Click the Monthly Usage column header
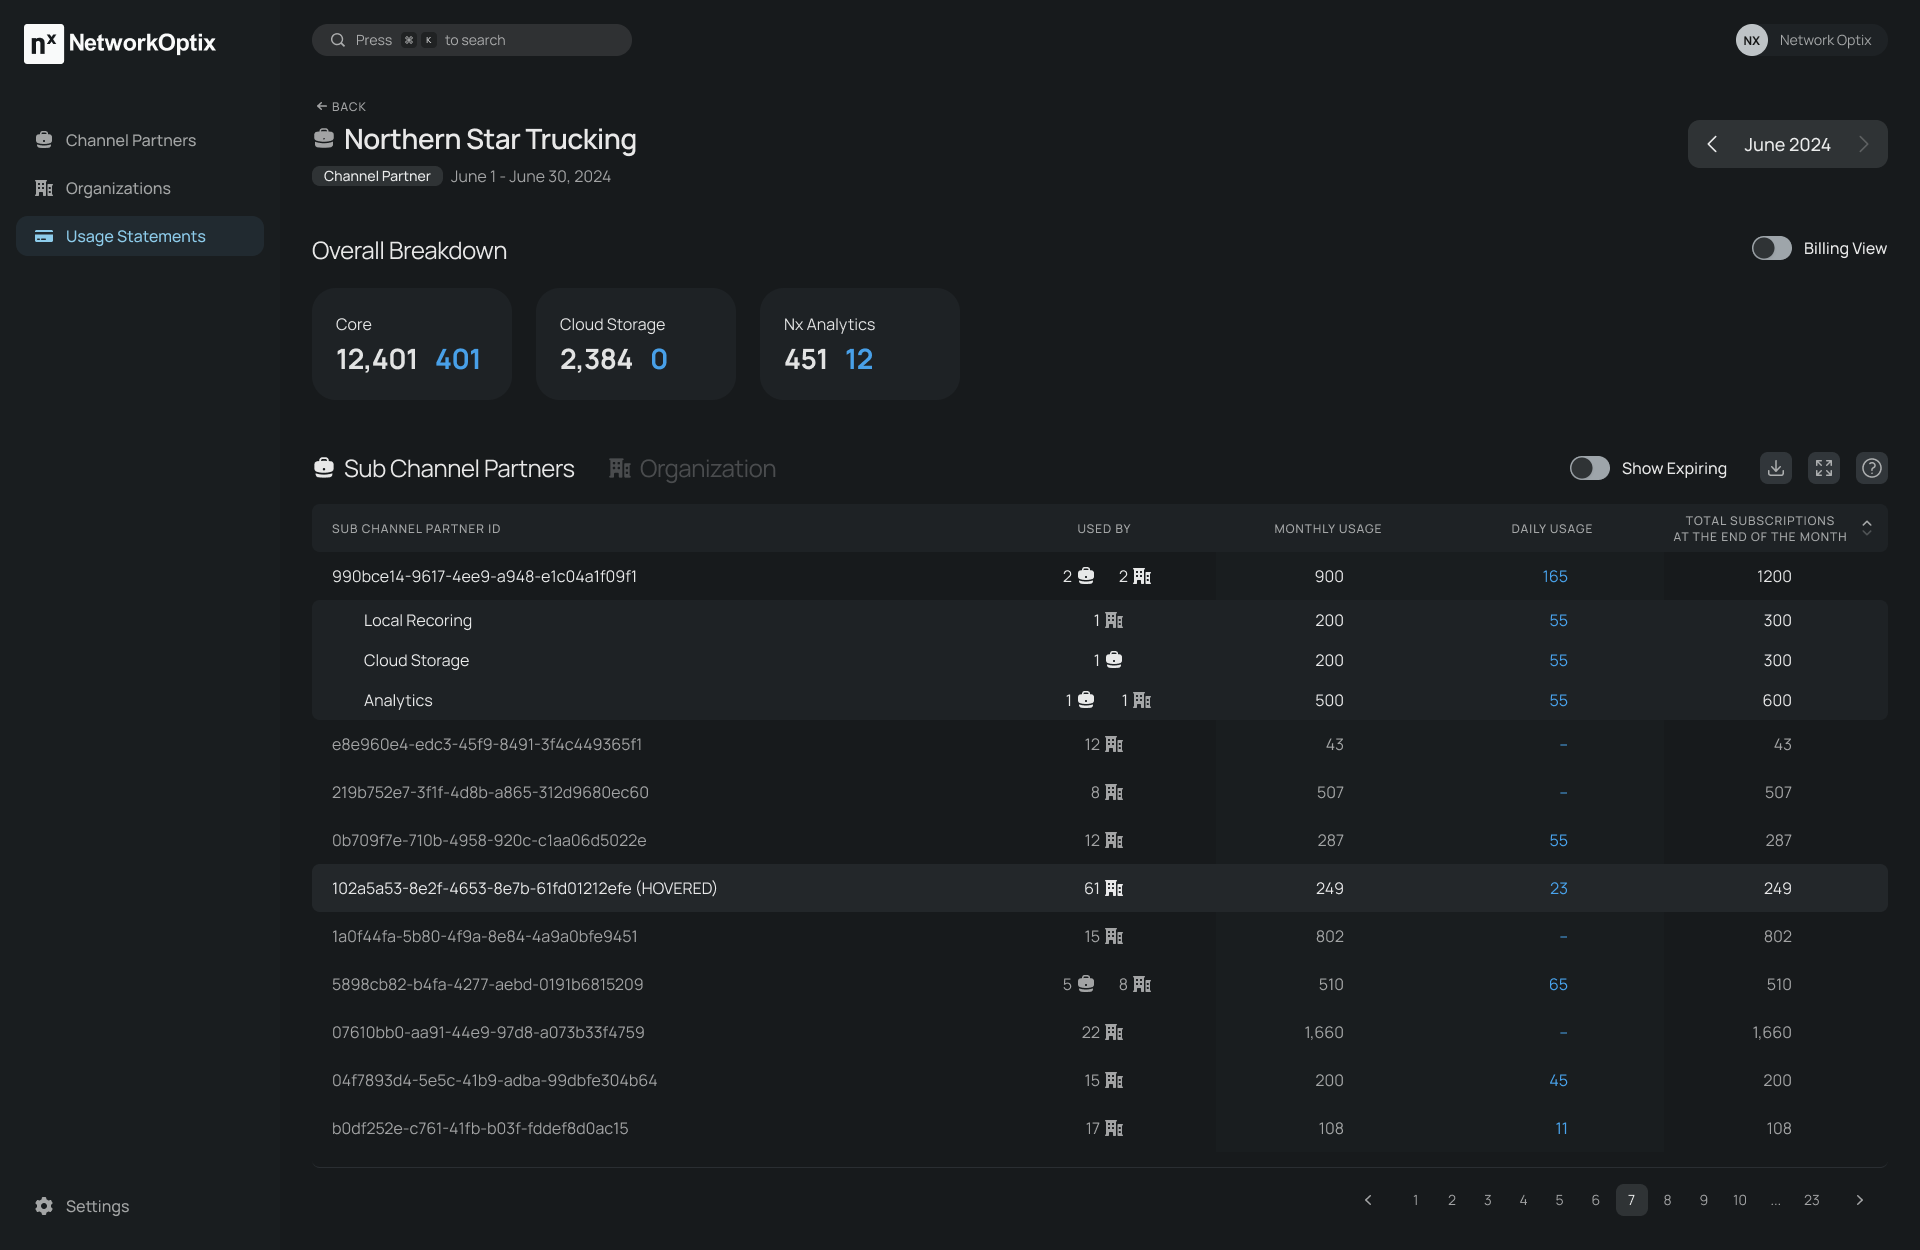The image size is (1920, 1250). (x=1327, y=528)
